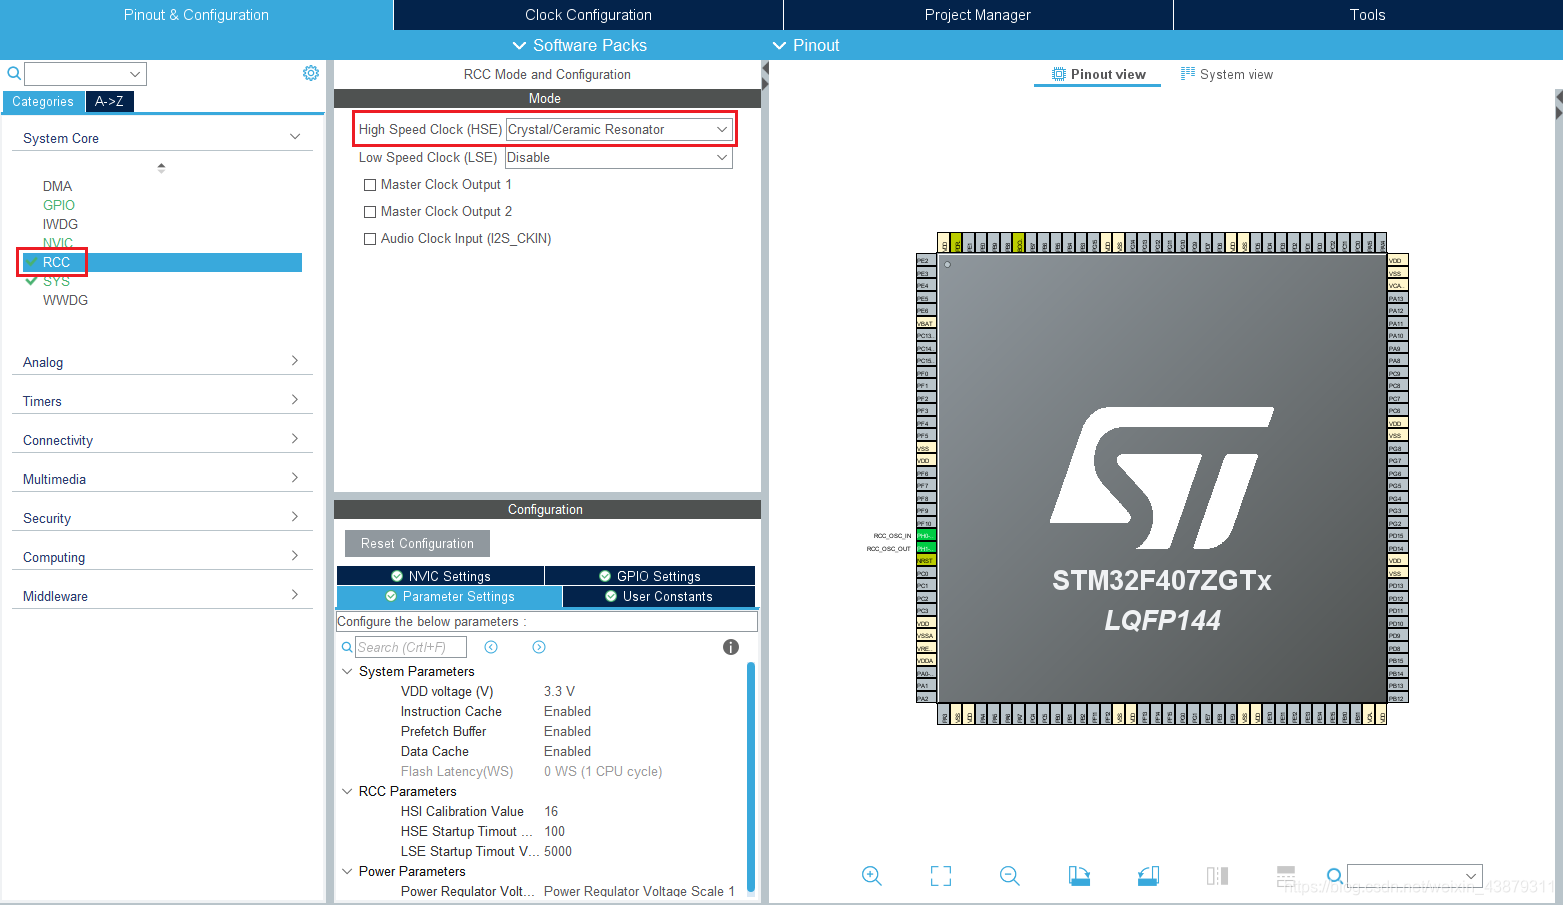Click the fit-to-screen frame icon

(x=941, y=876)
